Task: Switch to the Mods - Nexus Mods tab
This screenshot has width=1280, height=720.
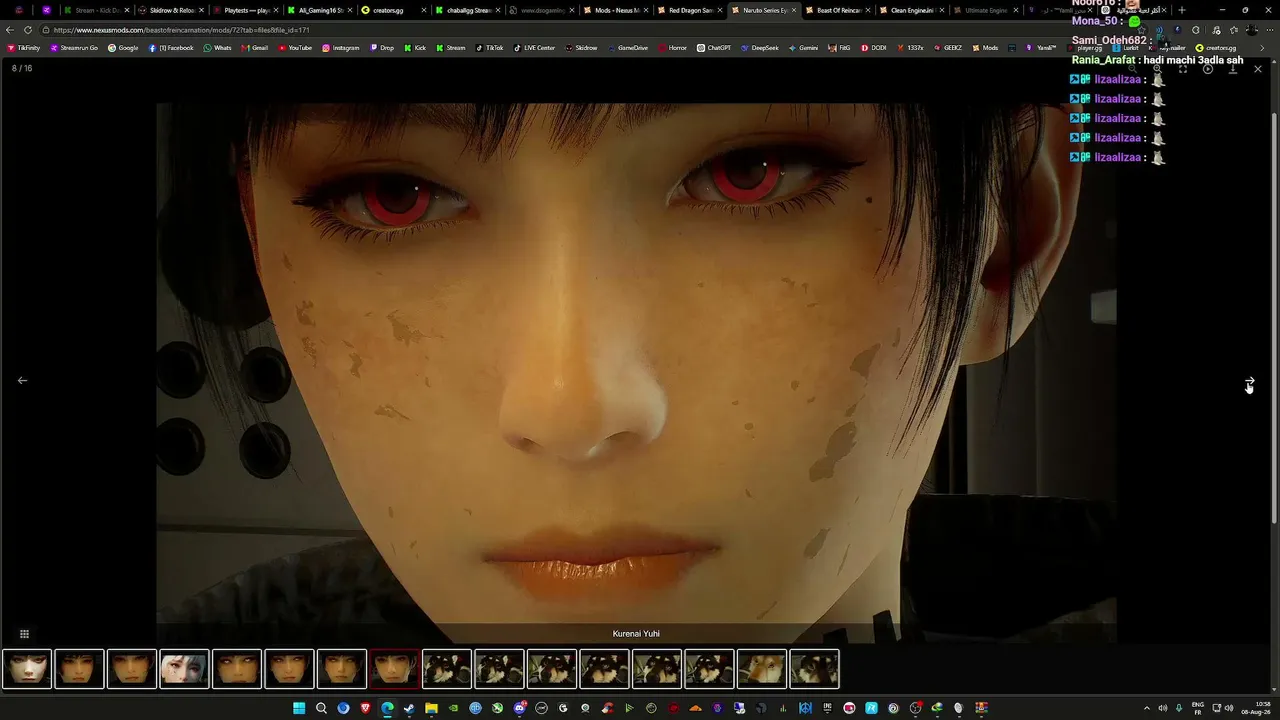Action: pos(614,10)
